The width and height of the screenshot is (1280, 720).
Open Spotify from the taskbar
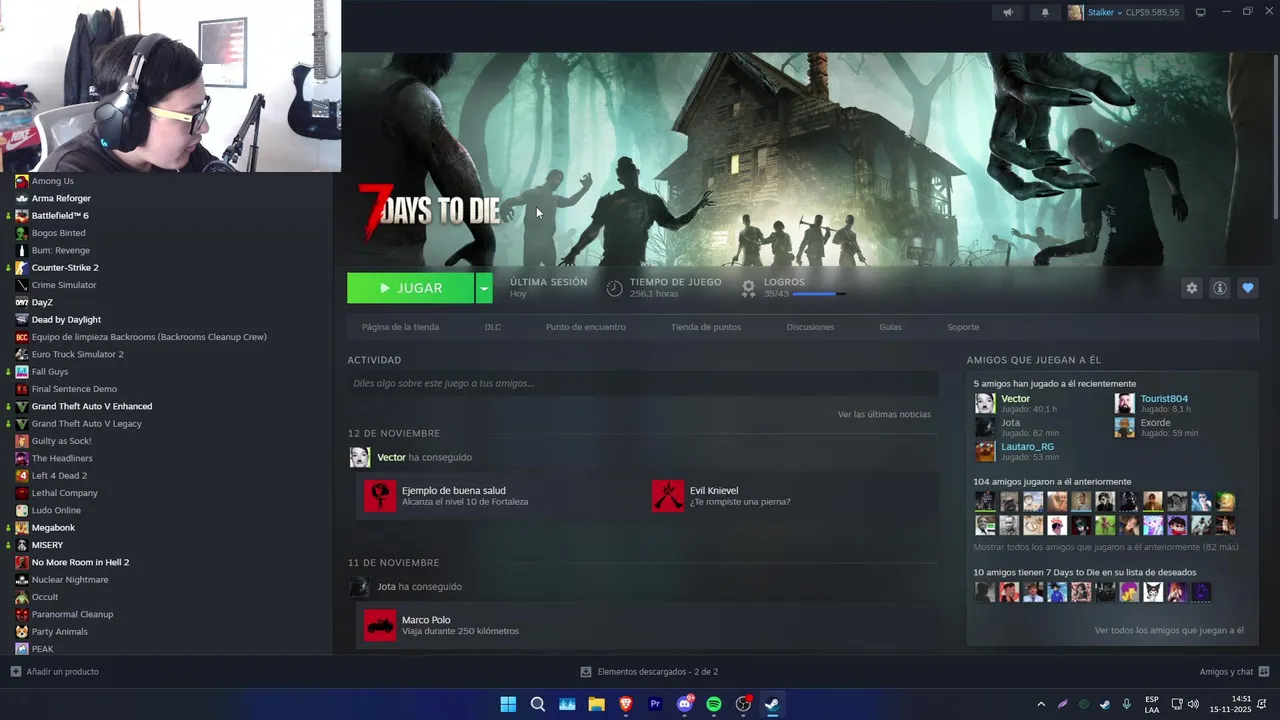point(714,704)
